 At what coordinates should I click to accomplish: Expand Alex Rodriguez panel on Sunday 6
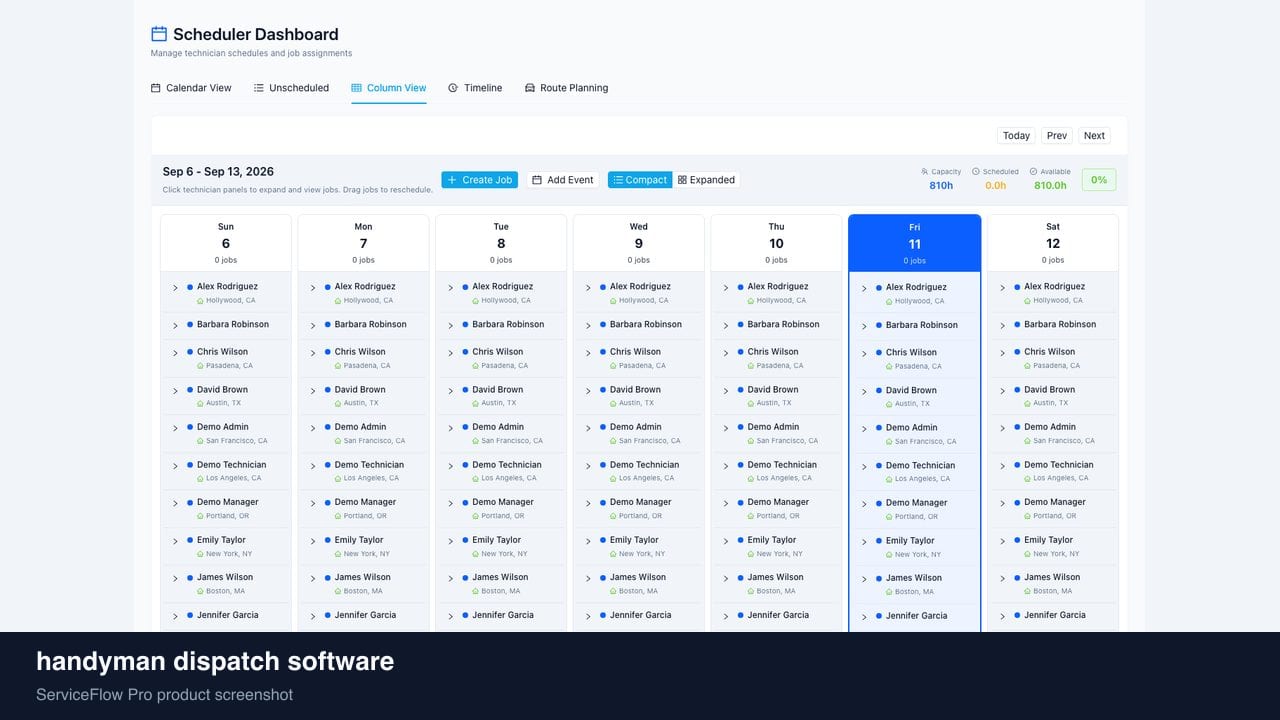[x=175, y=288]
